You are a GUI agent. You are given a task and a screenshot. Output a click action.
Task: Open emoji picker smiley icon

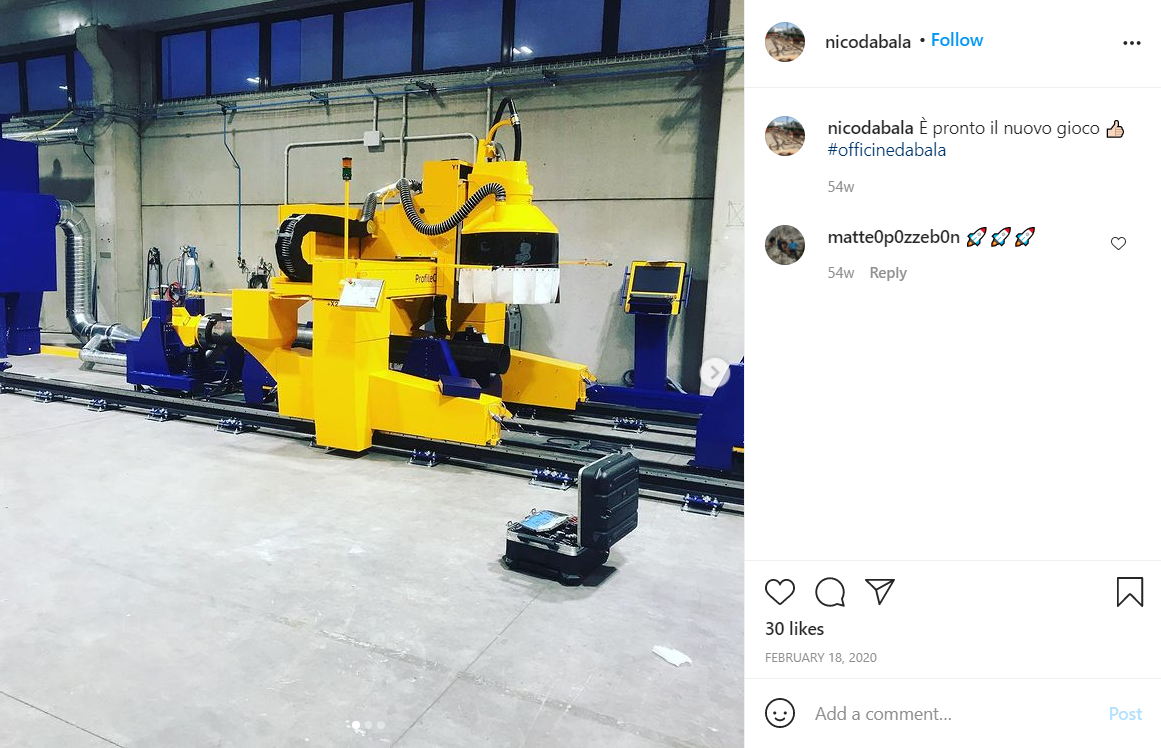pos(780,713)
